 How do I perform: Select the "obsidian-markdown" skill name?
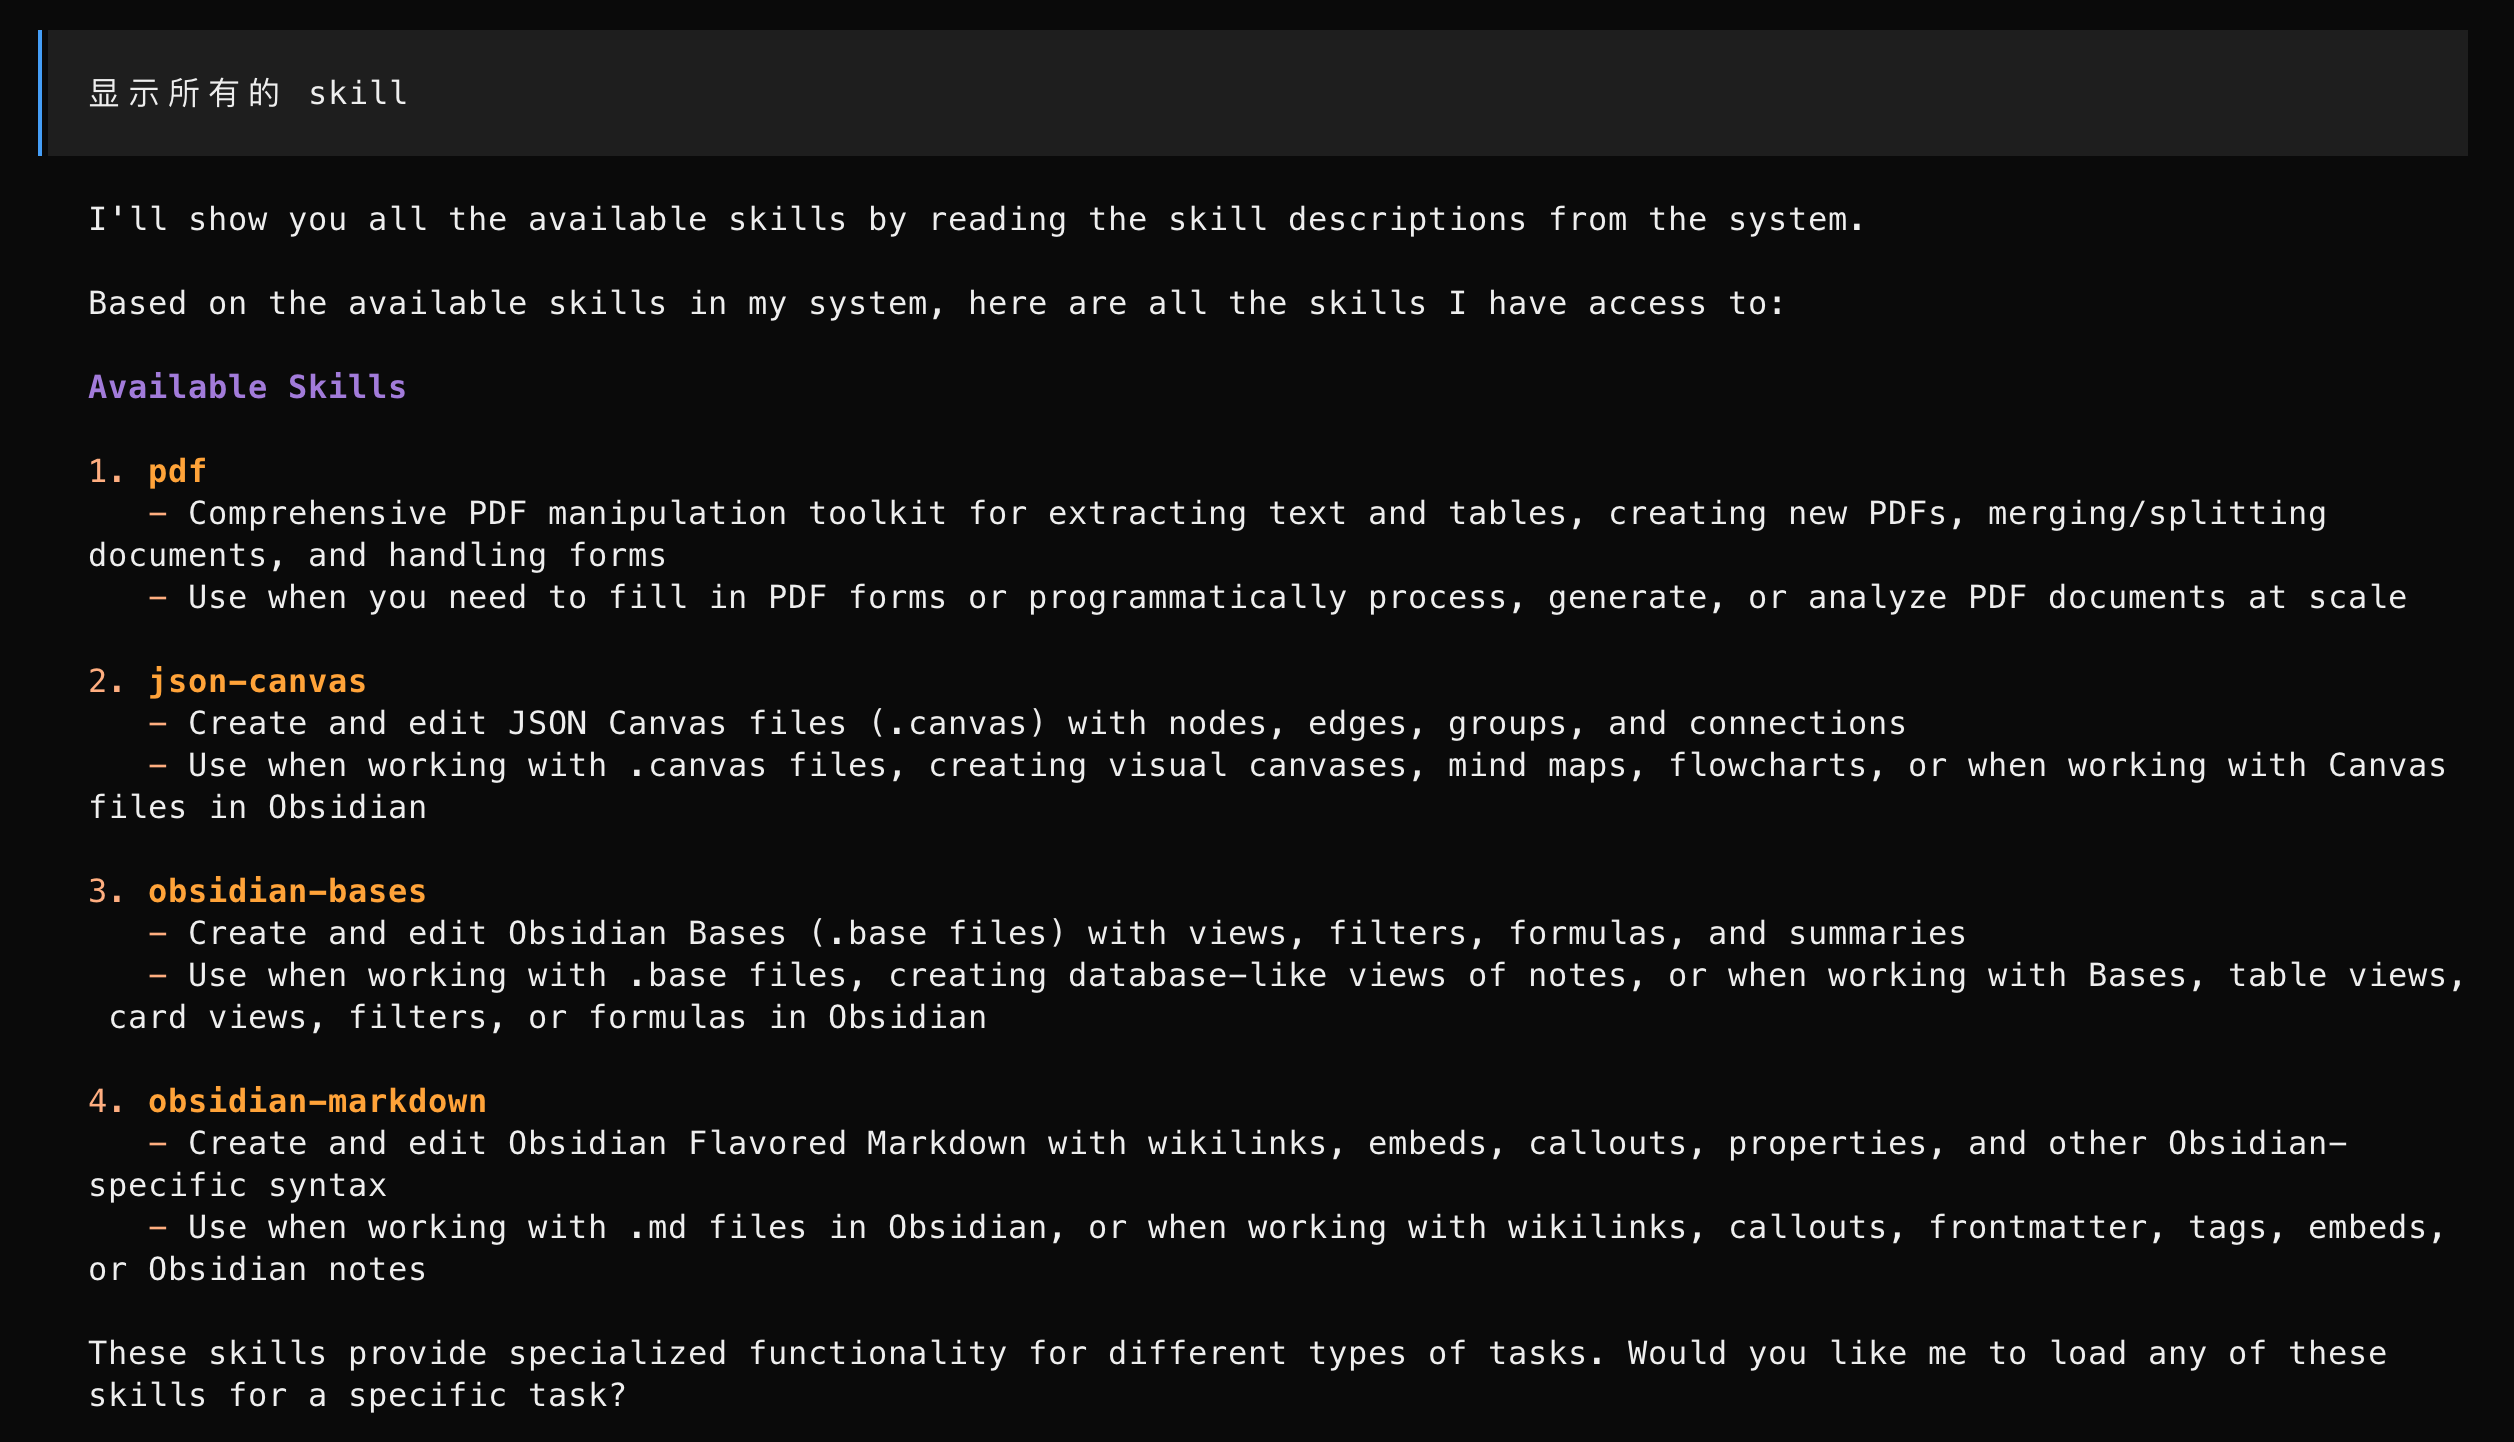[317, 1101]
